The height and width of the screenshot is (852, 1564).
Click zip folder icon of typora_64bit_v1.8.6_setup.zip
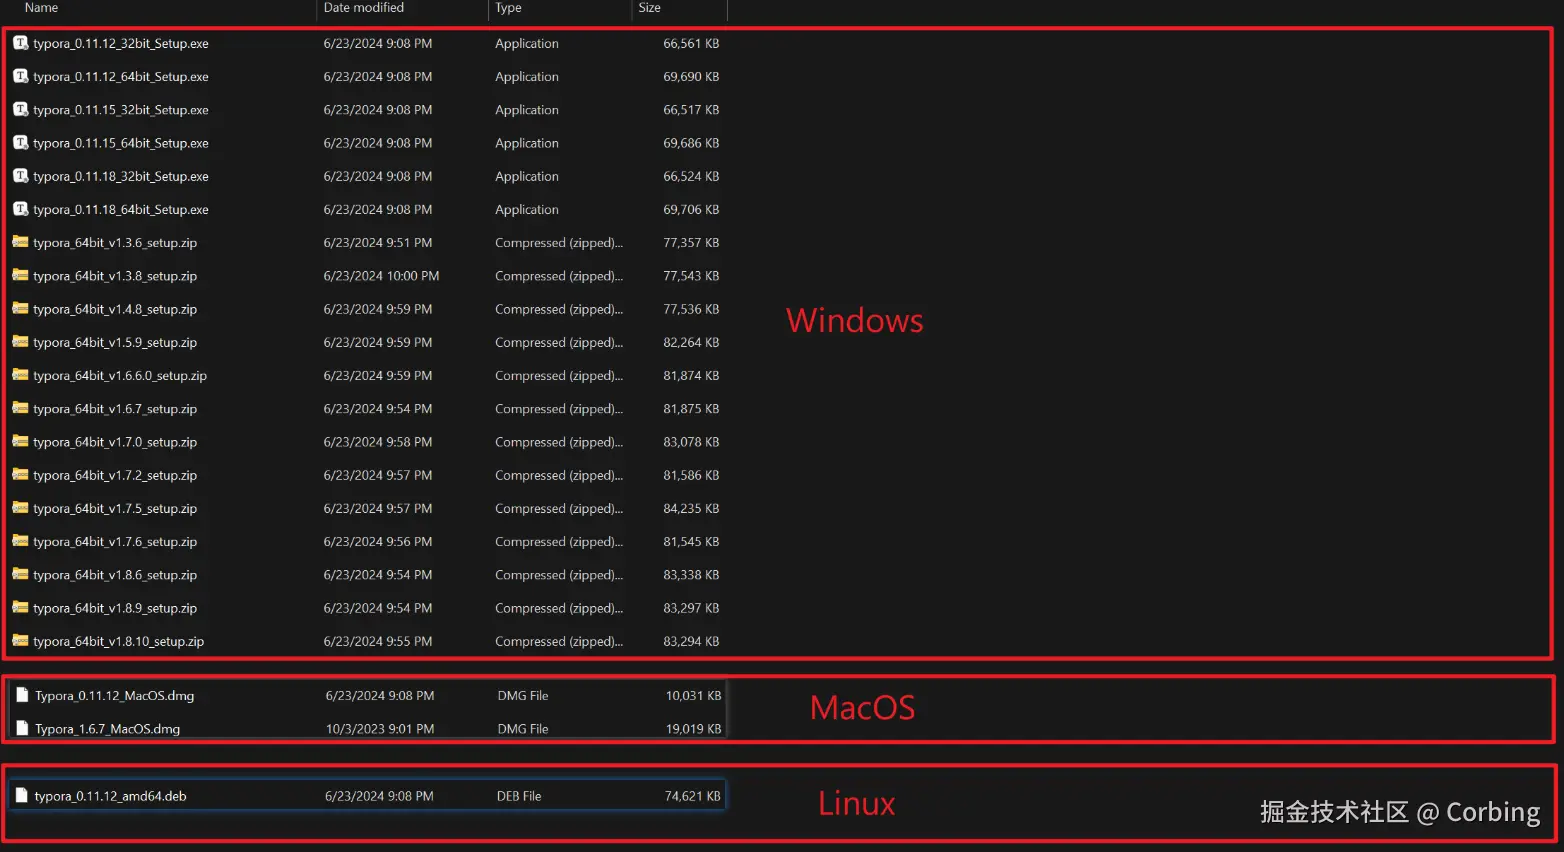[20, 574]
